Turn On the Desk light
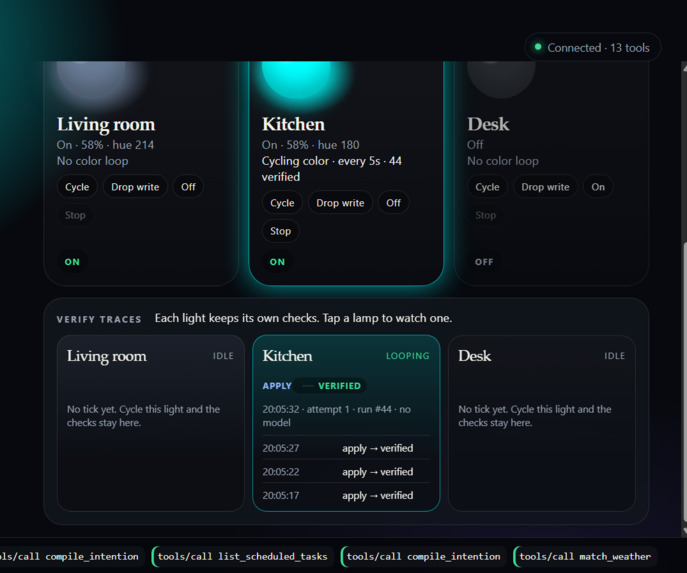687x573 pixels. click(598, 187)
